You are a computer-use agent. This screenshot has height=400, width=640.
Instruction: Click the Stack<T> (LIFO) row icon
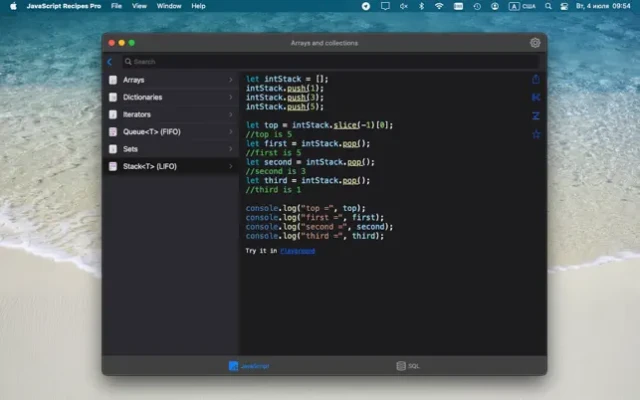click(x=113, y=166)
